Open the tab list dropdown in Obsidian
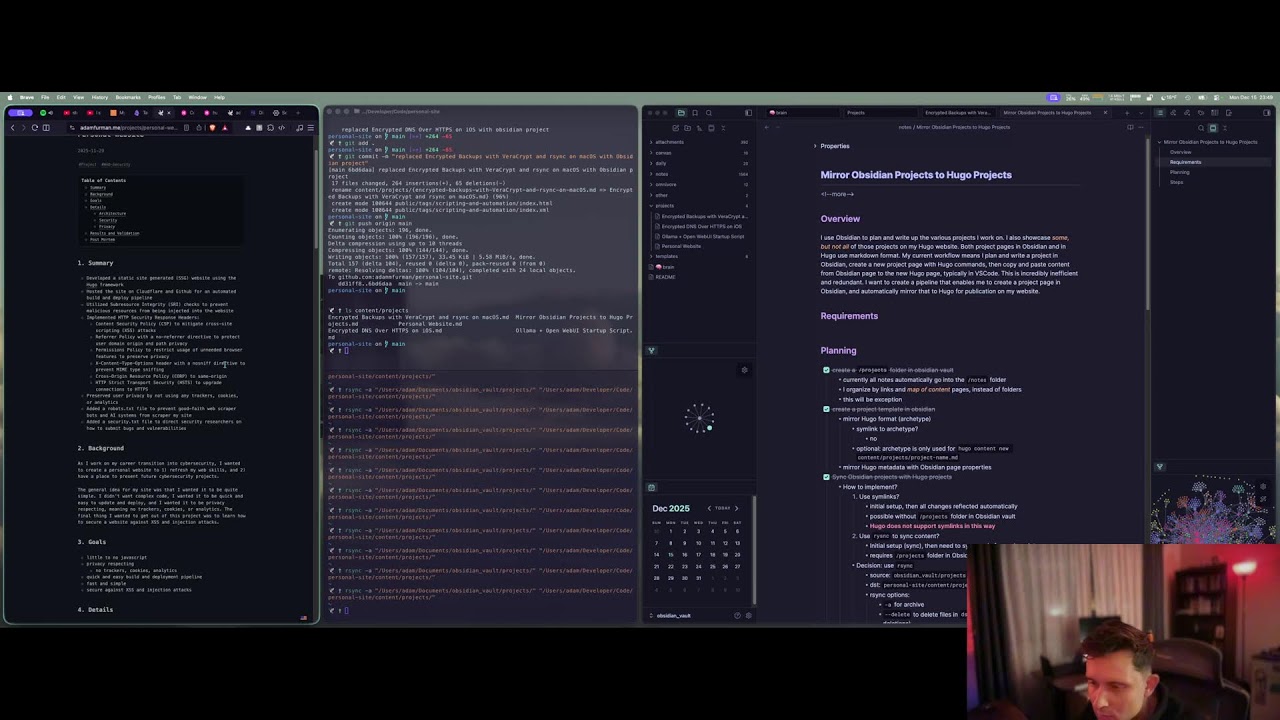 tap(1141, 113)
